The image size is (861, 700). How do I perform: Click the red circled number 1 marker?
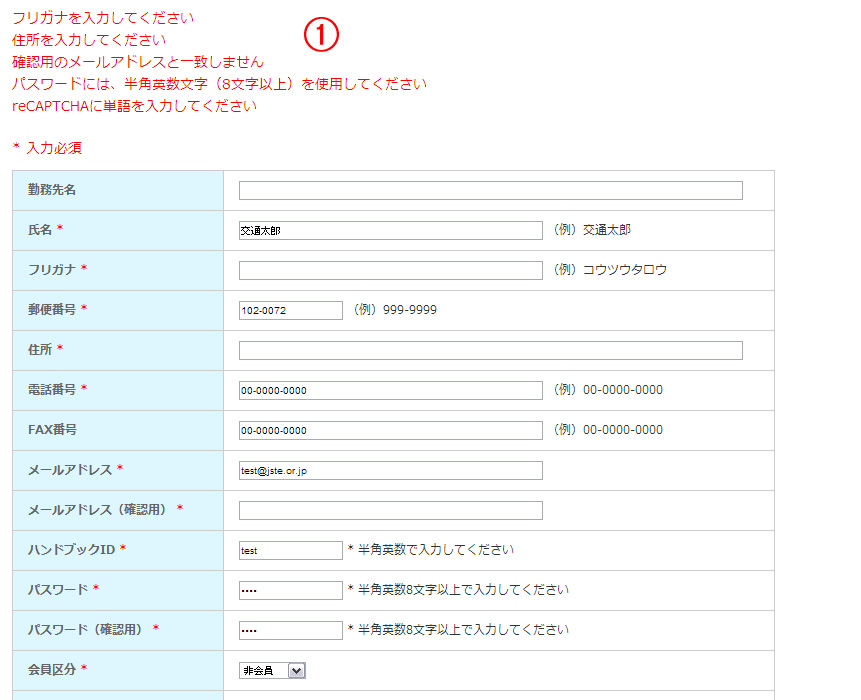(x=322, y=36)
